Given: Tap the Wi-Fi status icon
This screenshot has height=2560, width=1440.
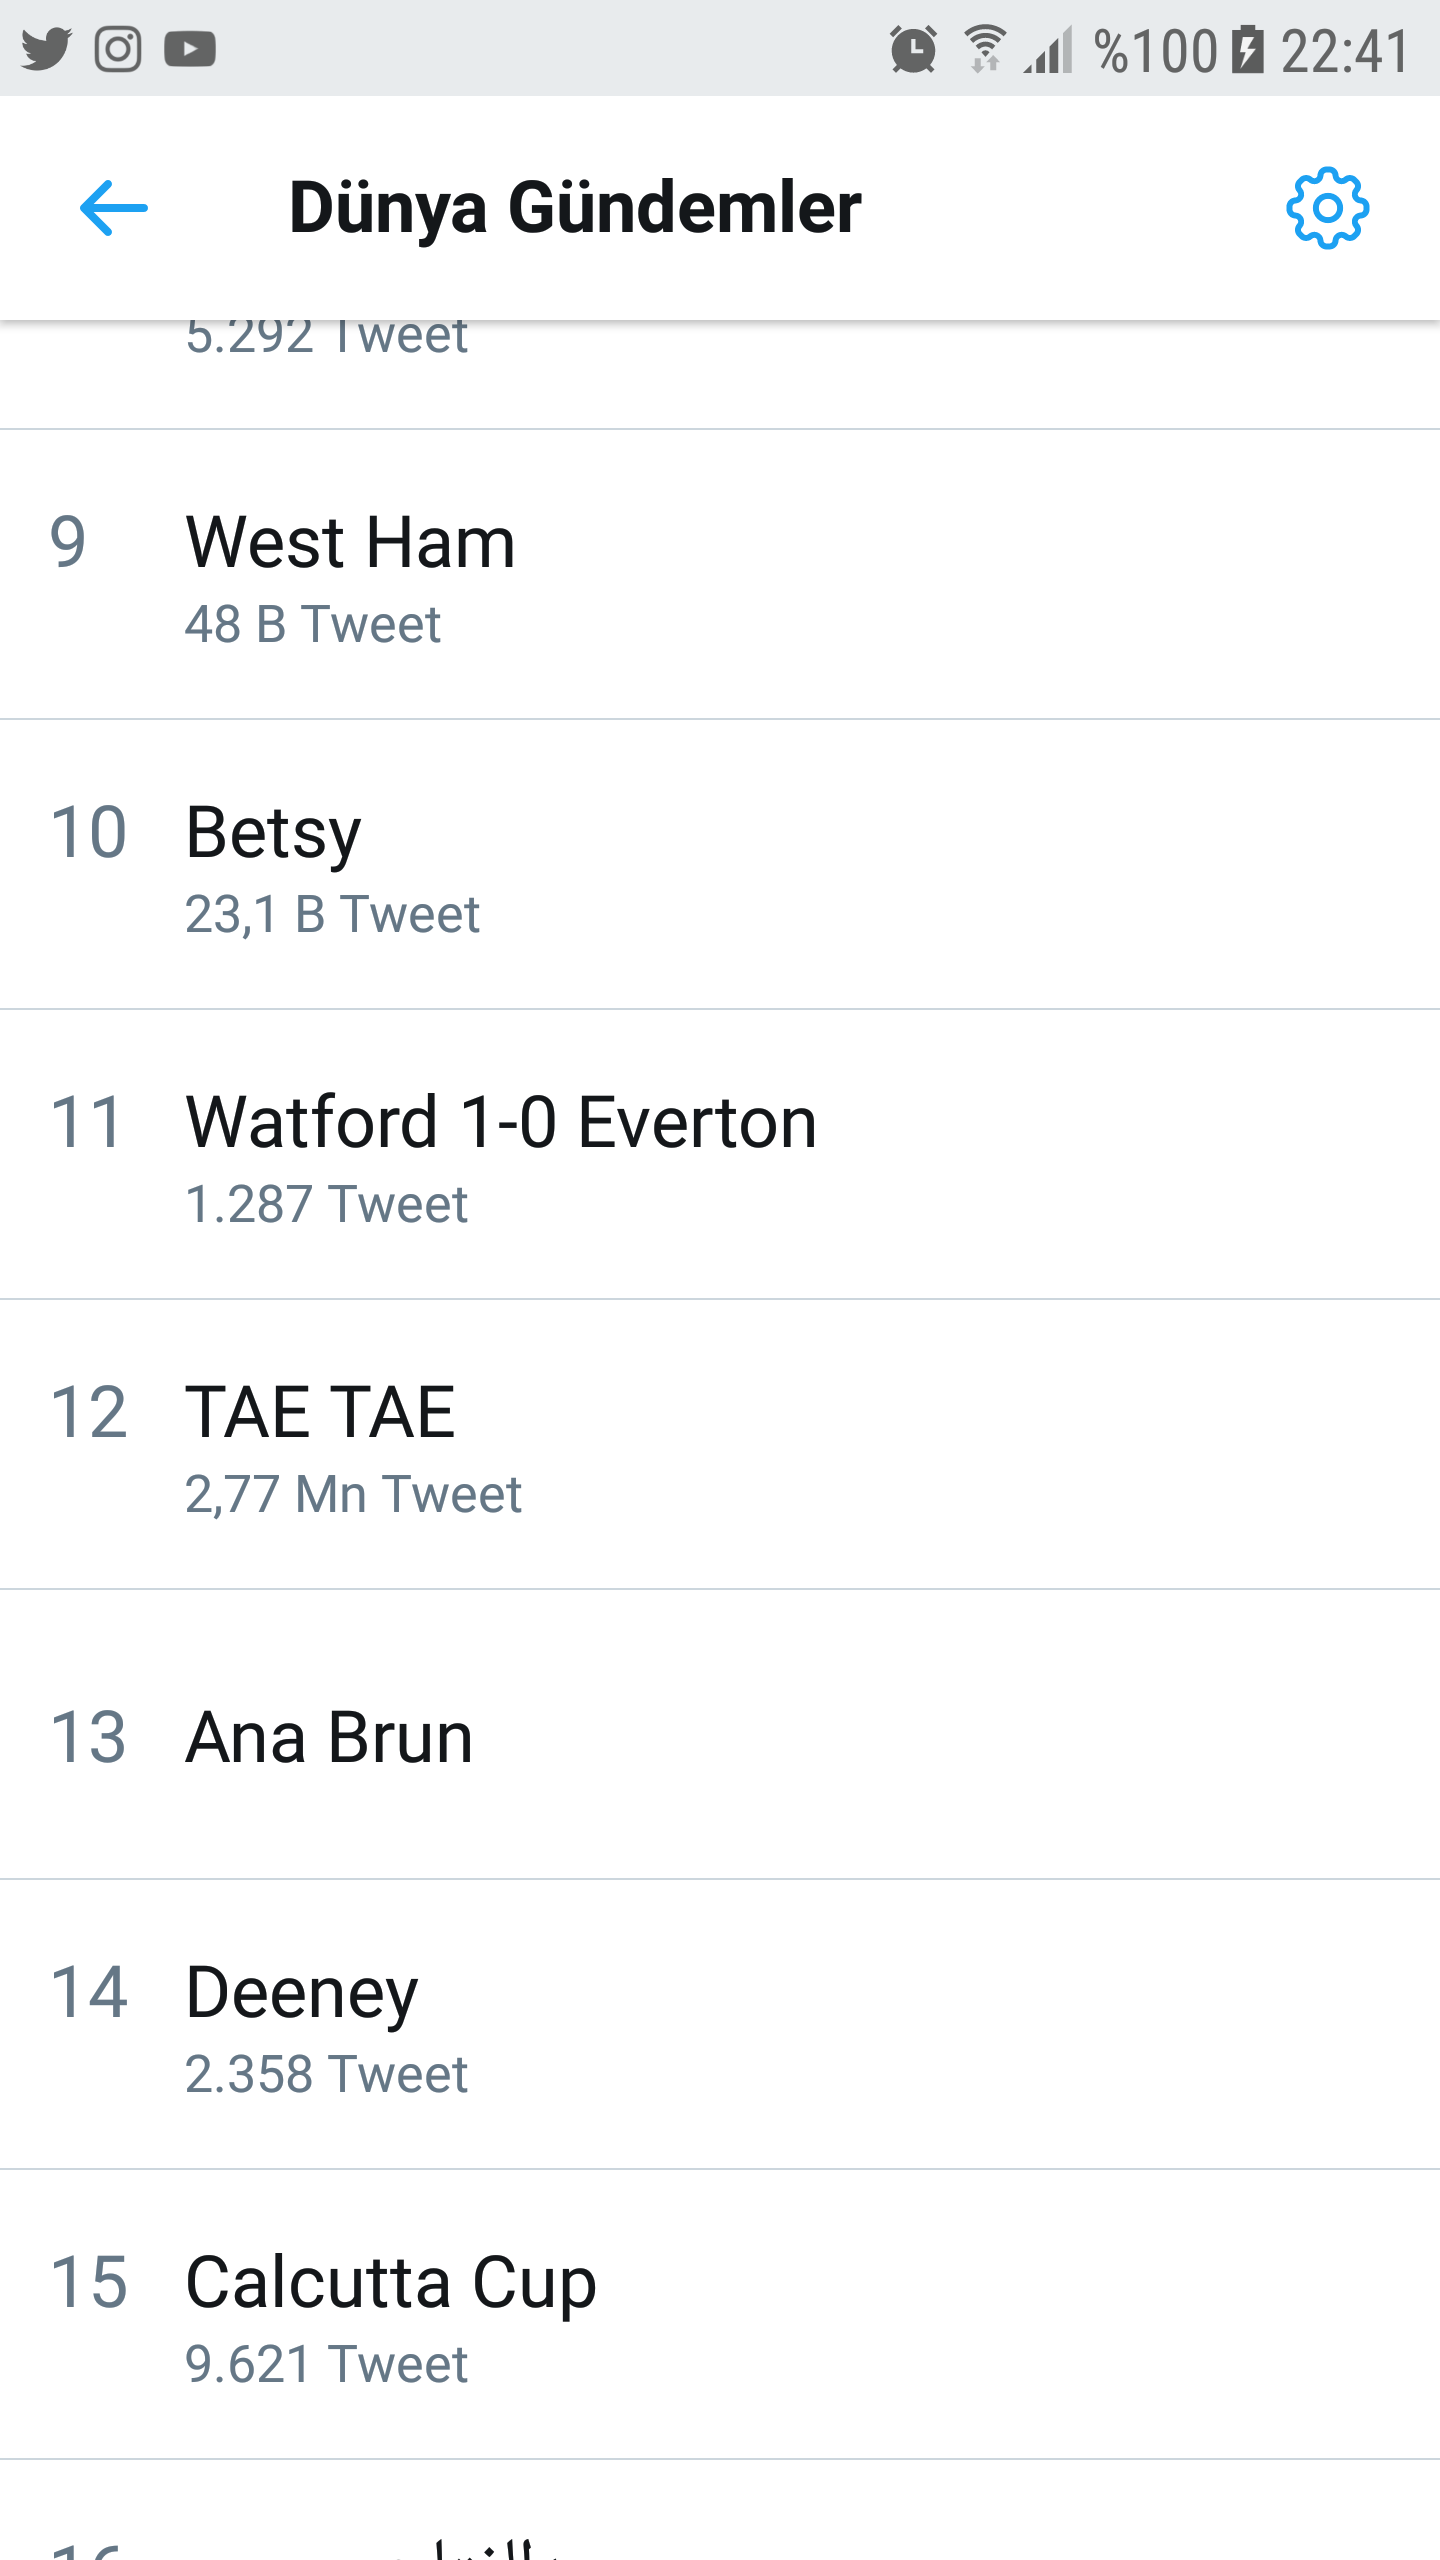Looking at the screenshot, I should [985, 50].
